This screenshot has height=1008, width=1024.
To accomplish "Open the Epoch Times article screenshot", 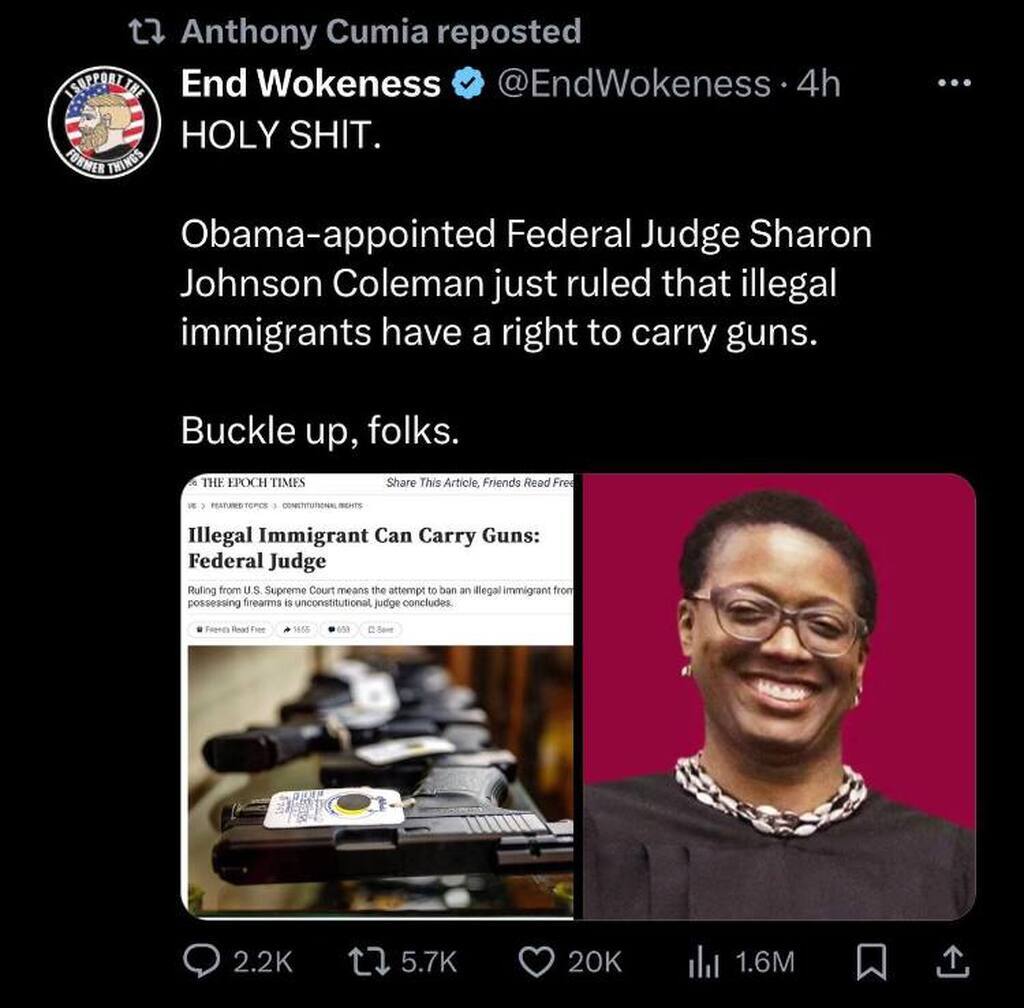I will [377, 696].
